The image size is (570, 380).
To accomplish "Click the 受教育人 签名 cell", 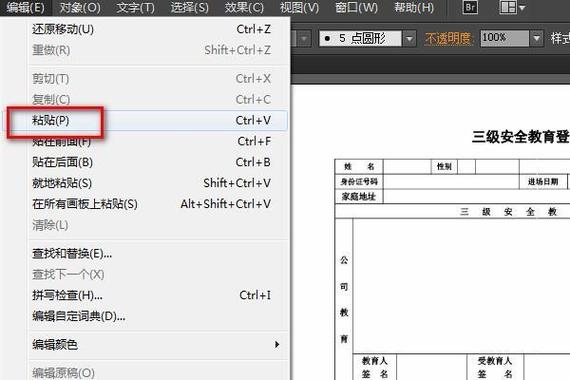I will click(x=495, y=367).
